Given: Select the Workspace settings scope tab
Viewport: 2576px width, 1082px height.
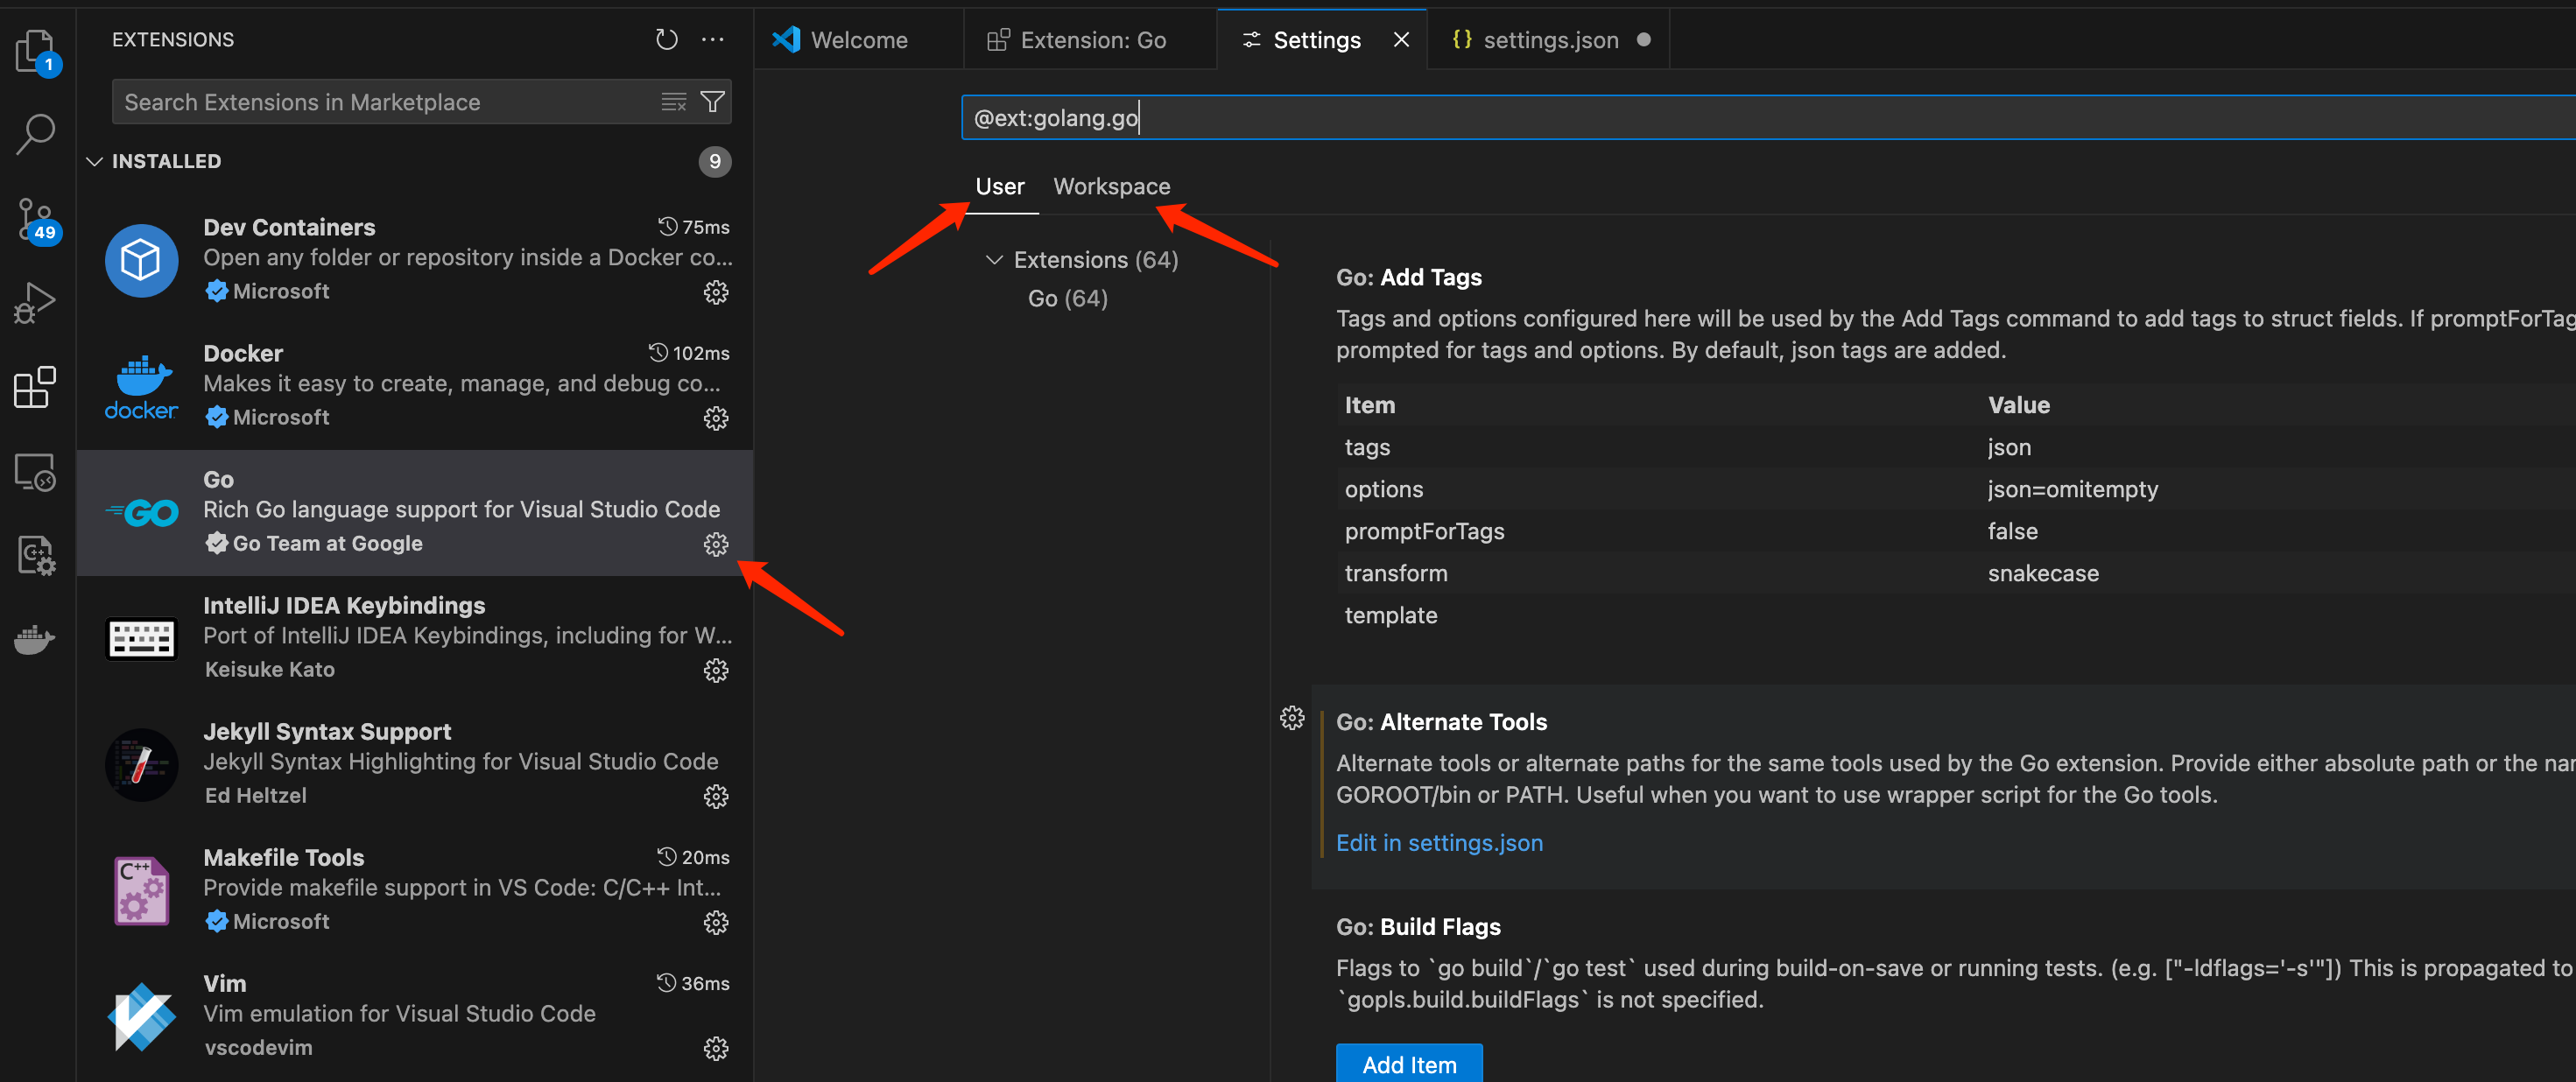Looking at the screenshot, I should click(1111, 186).
